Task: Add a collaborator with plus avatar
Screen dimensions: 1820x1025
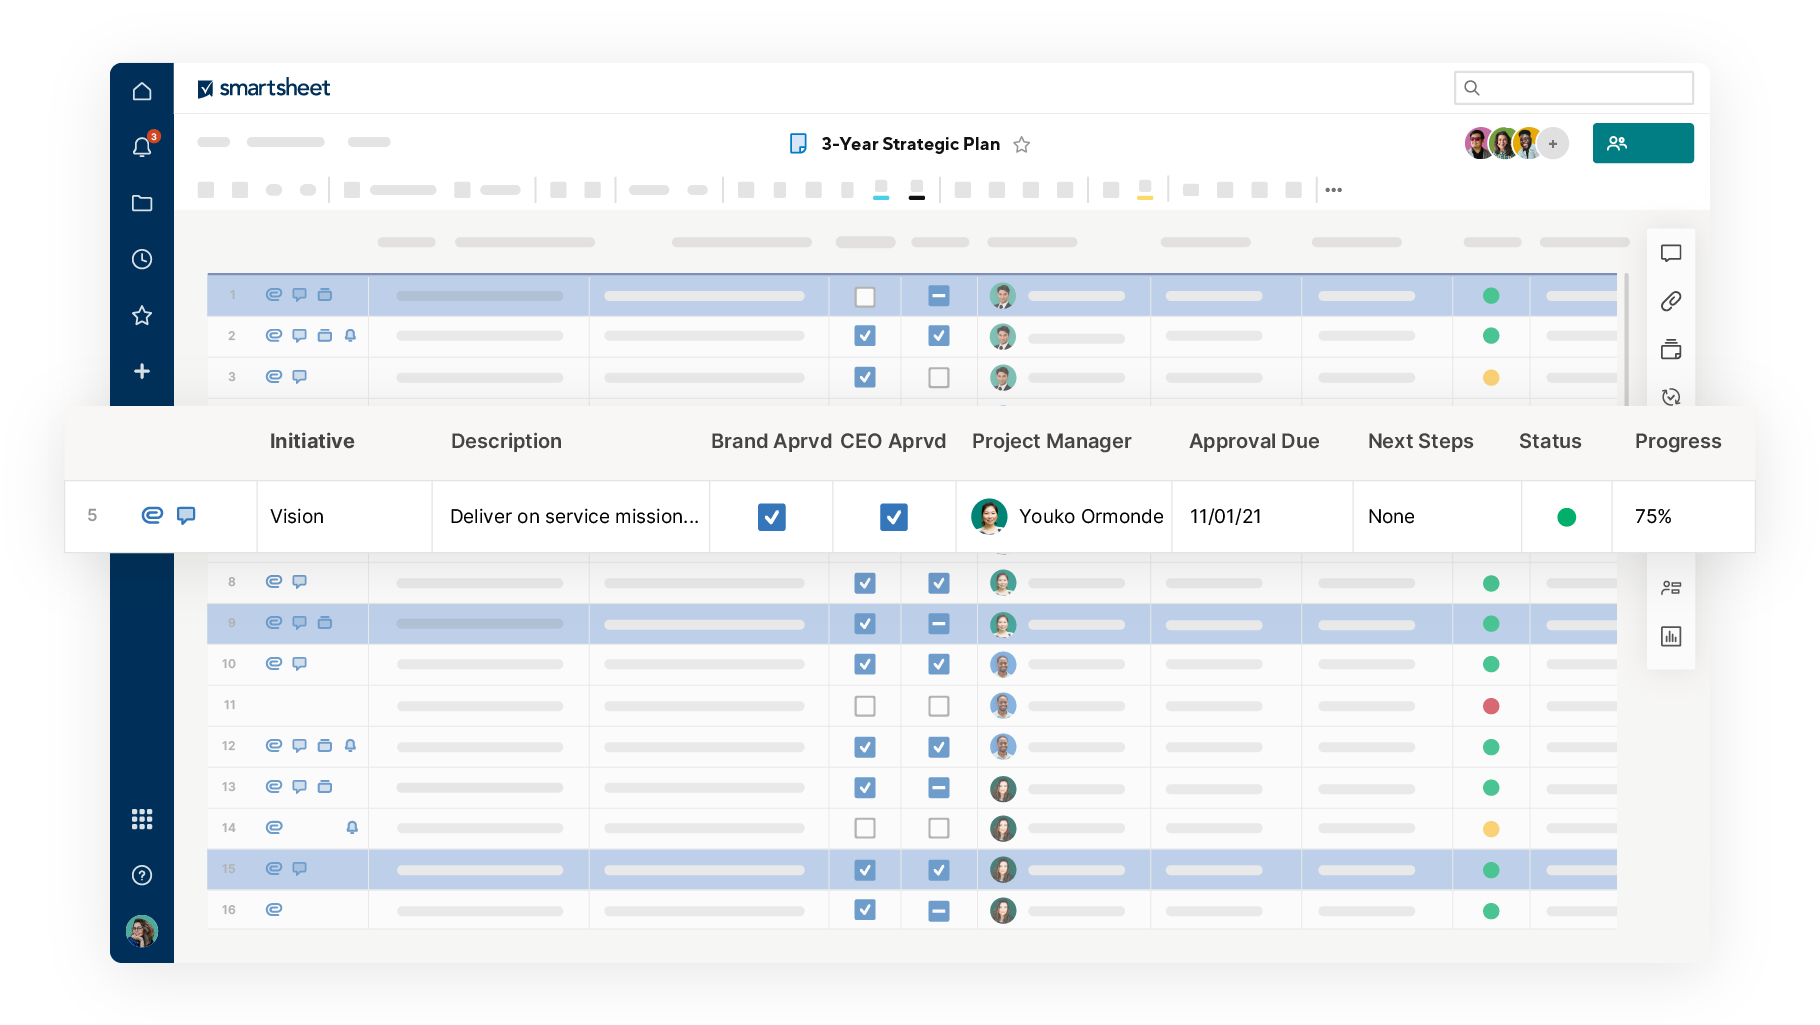Action: point(1552,144)
